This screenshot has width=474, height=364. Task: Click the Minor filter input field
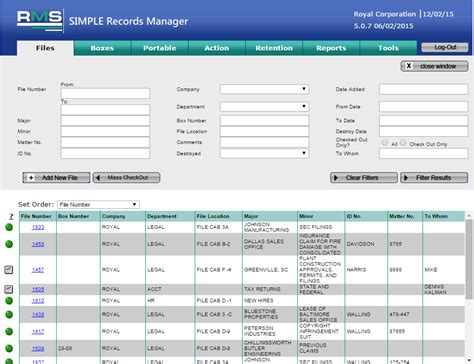(x=105, y=131)
